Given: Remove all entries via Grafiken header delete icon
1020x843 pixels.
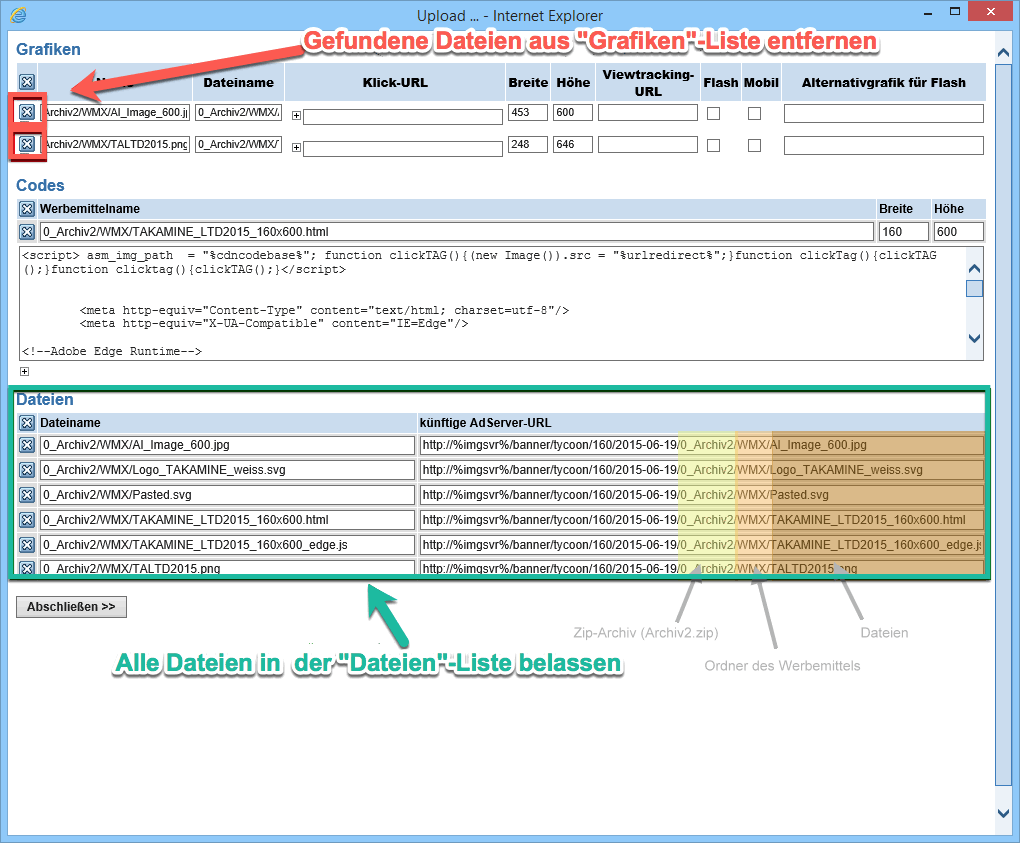Looking at the screenshot, I should click(x=27, y=82).
